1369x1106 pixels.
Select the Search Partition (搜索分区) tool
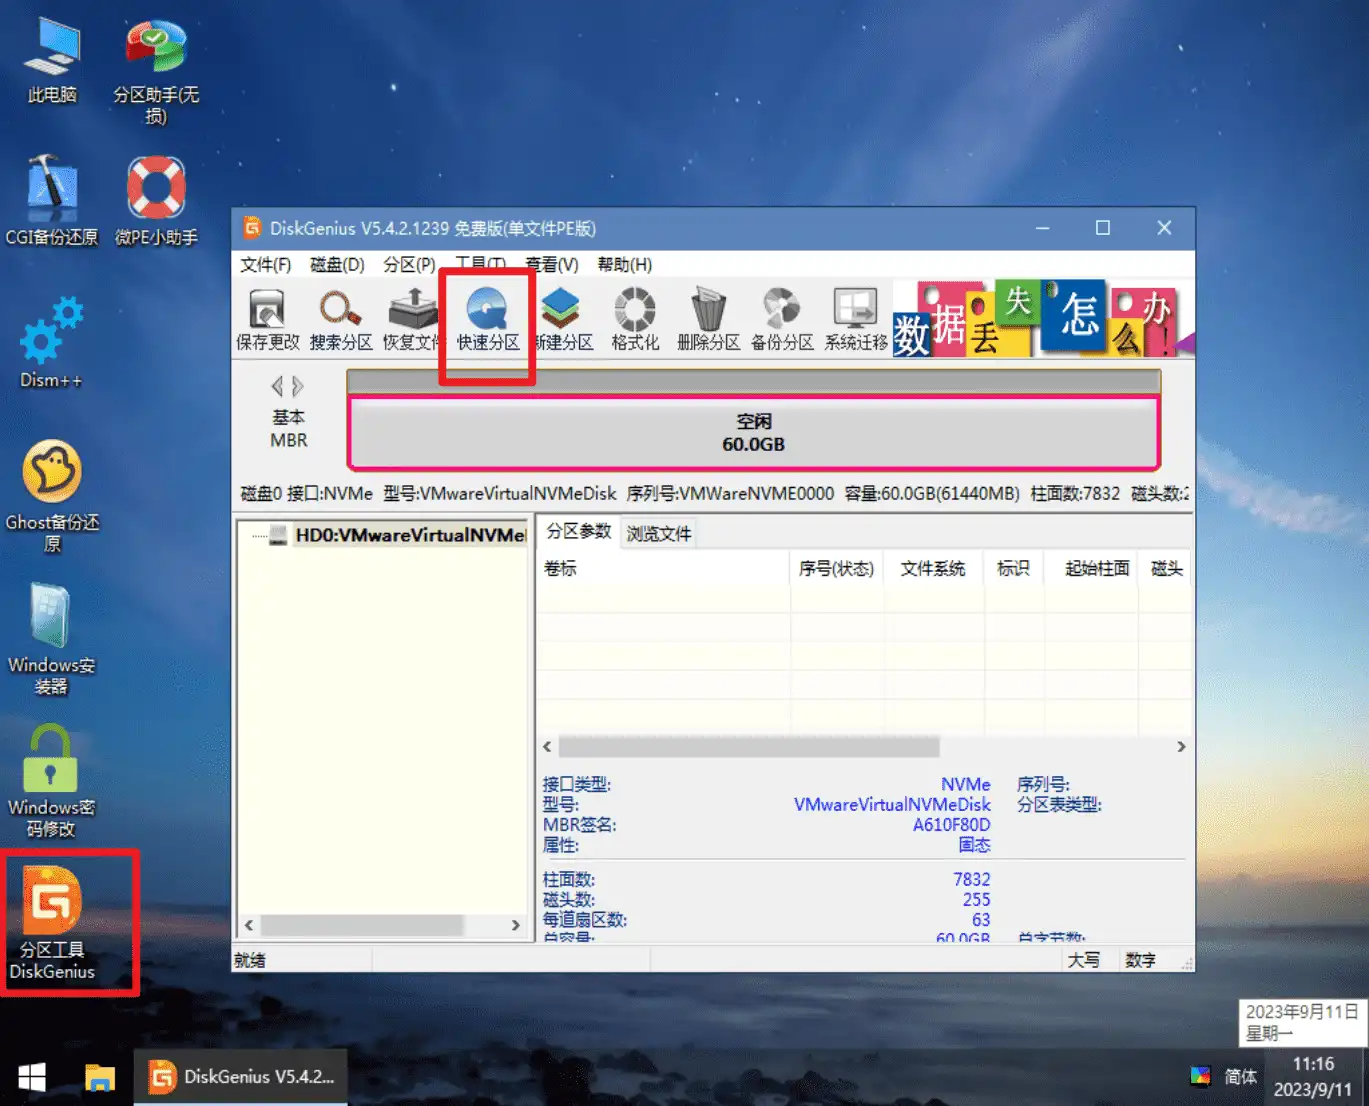(x=341, y=320)
